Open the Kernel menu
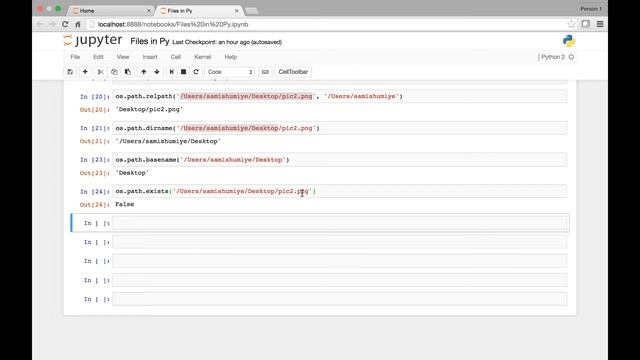This screenshot has width=640, height=360. coord(202,57)
